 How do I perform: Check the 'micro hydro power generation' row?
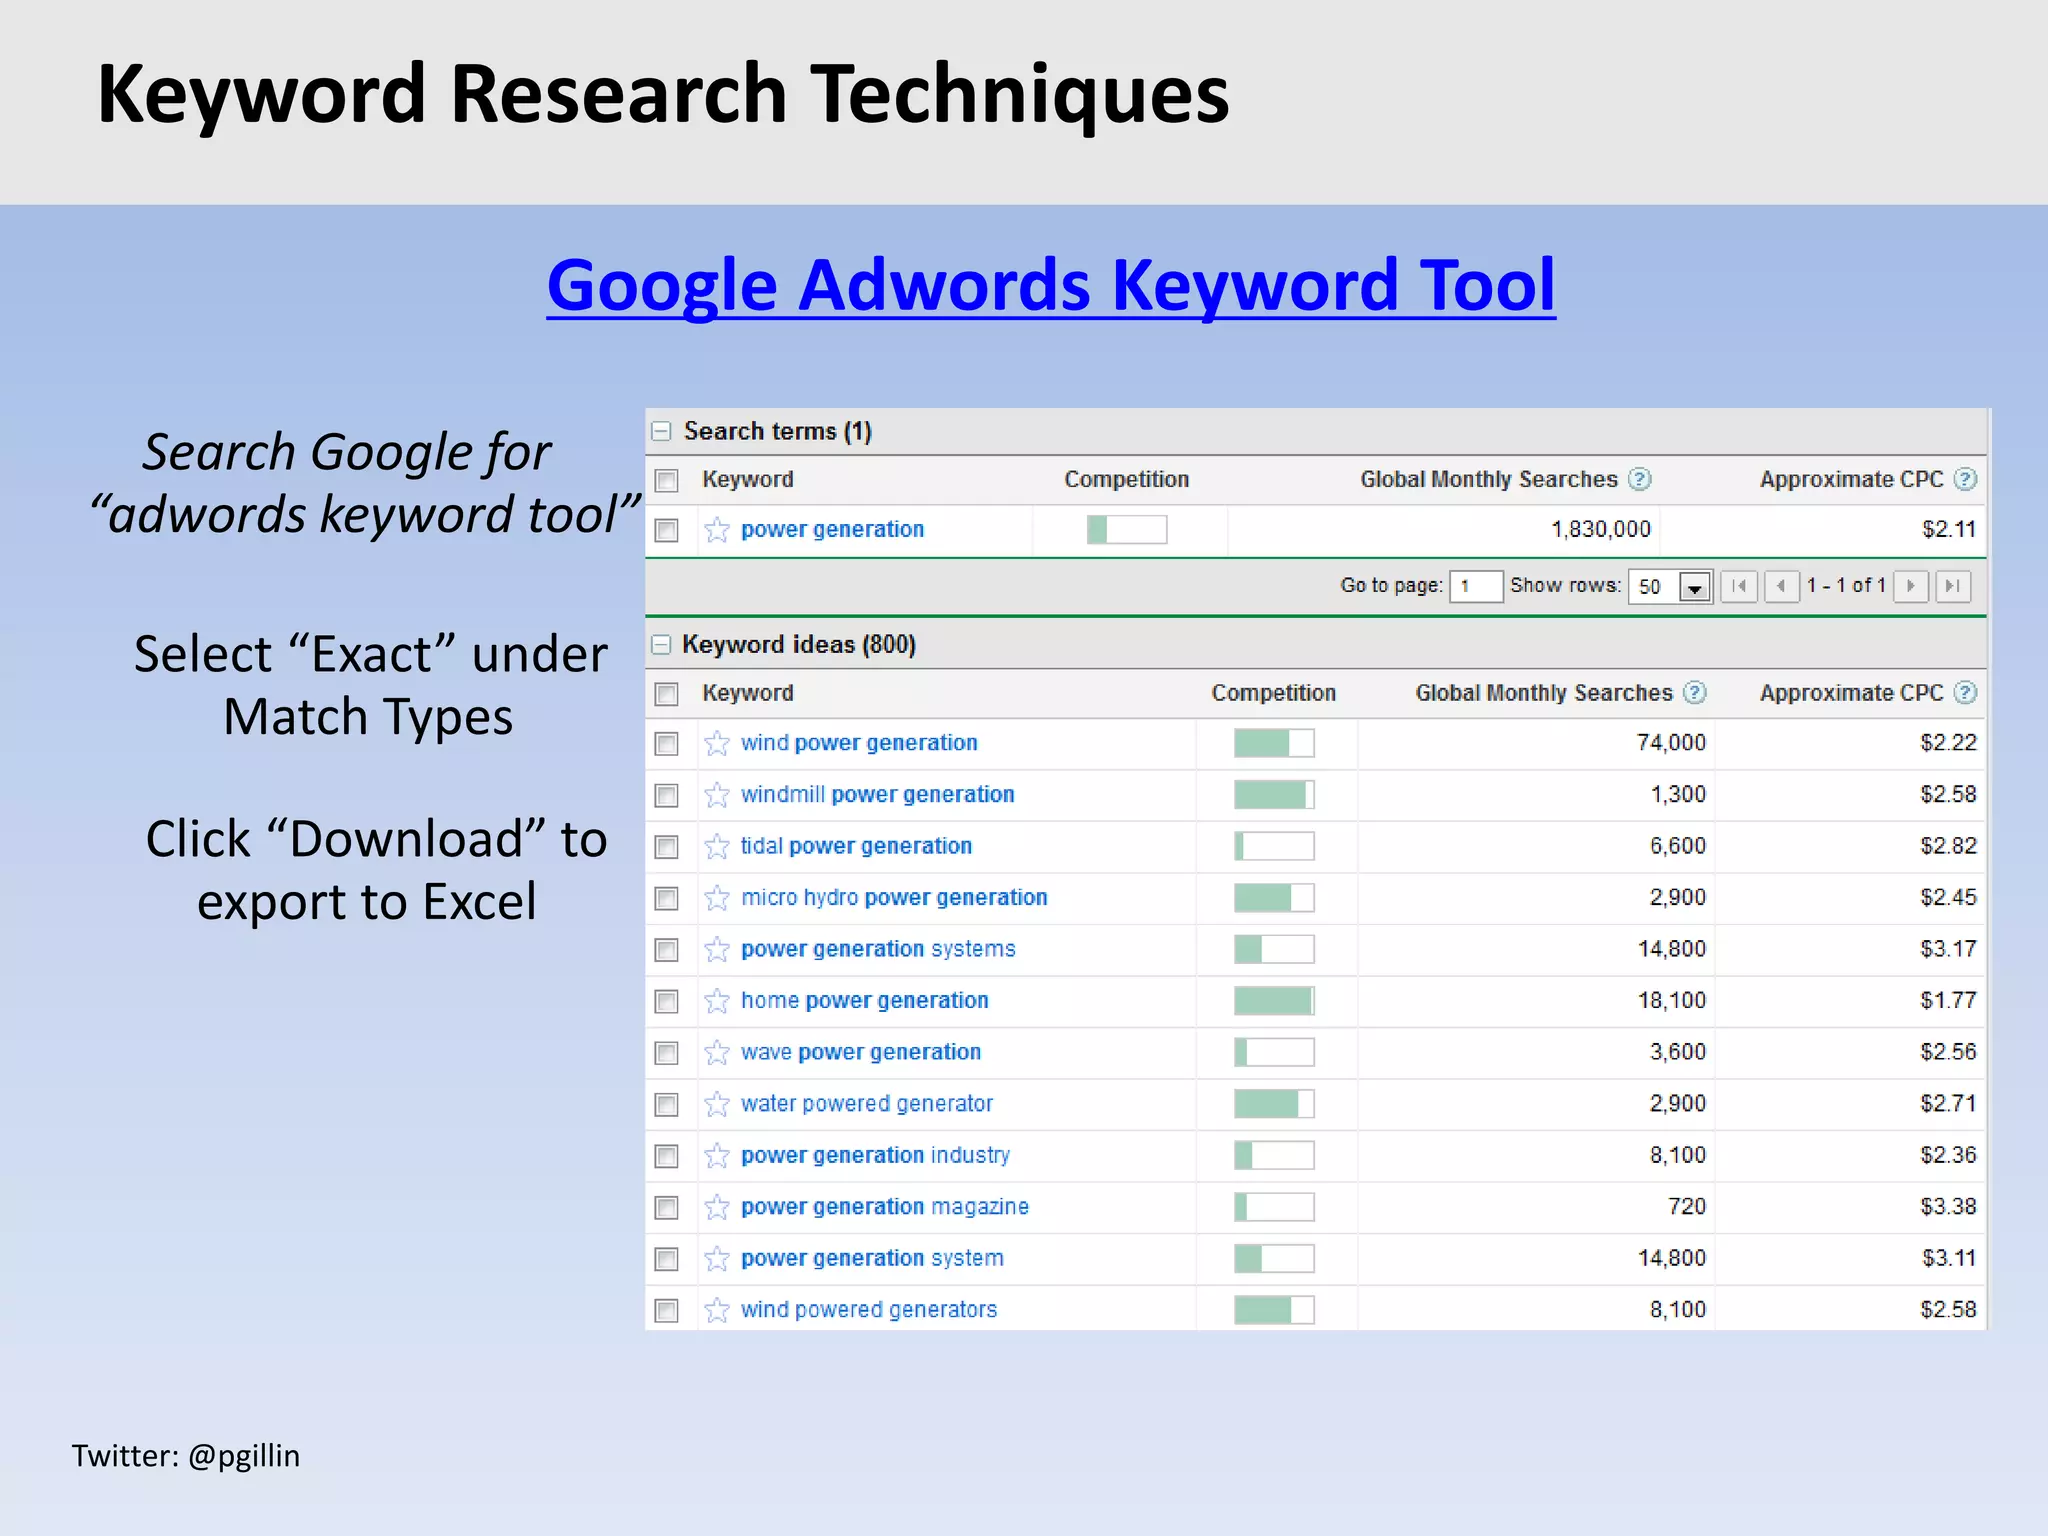(666, 899)
